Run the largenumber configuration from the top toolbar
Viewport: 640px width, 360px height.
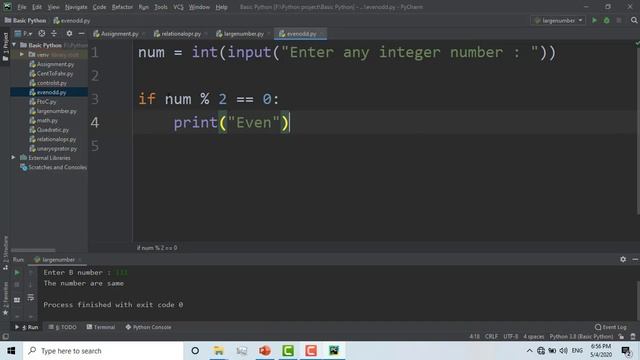[x=594, y=20]
